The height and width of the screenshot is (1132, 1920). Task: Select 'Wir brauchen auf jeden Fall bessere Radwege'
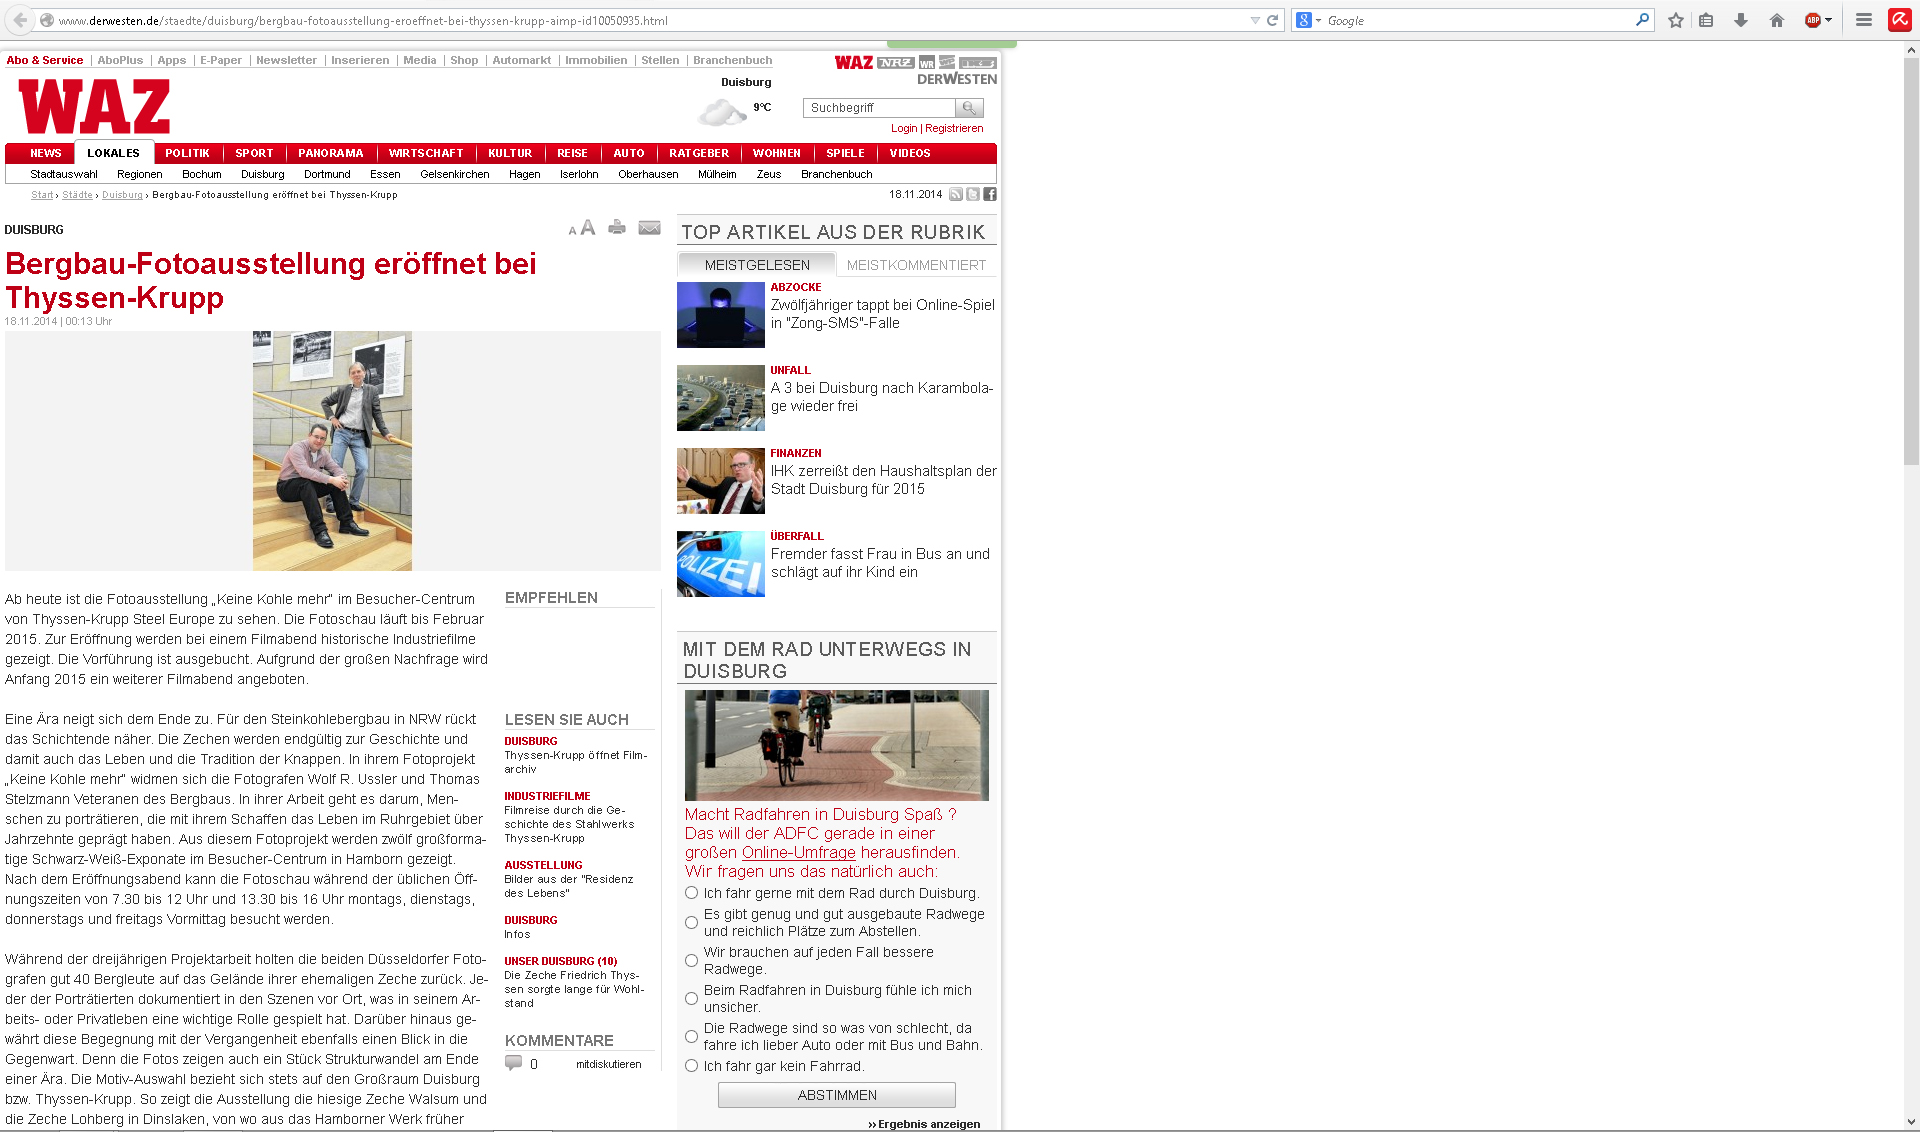click(x=691, y=961)
